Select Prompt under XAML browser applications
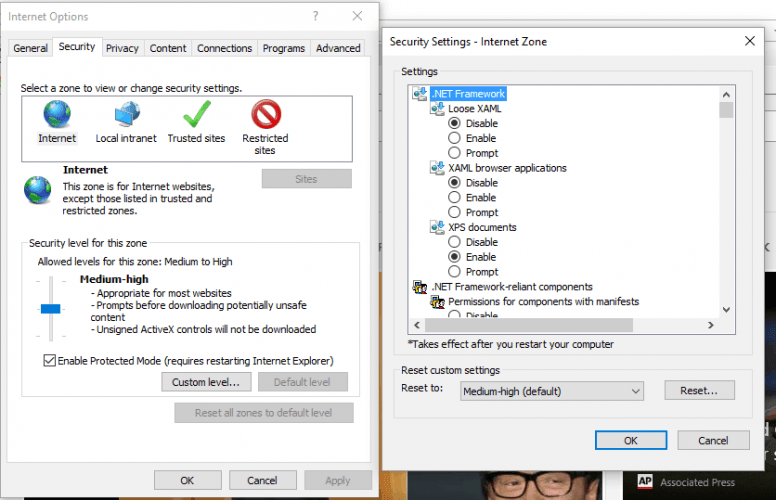Screen dimensions: 776x500 click(454, 212)
